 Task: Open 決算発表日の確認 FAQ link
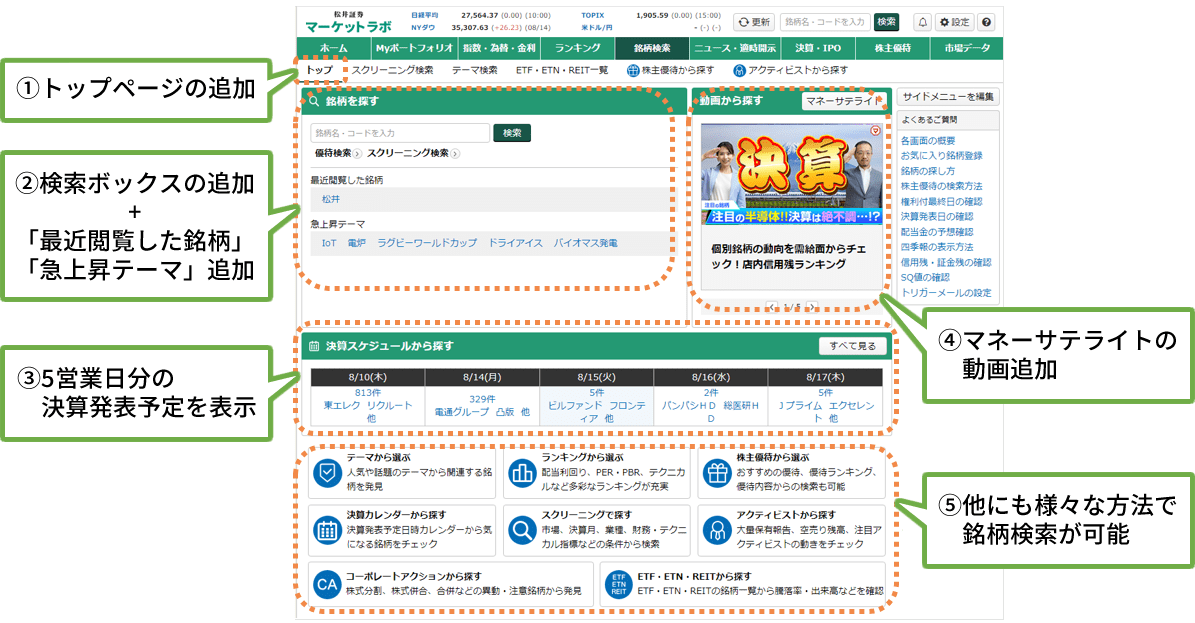937,217
